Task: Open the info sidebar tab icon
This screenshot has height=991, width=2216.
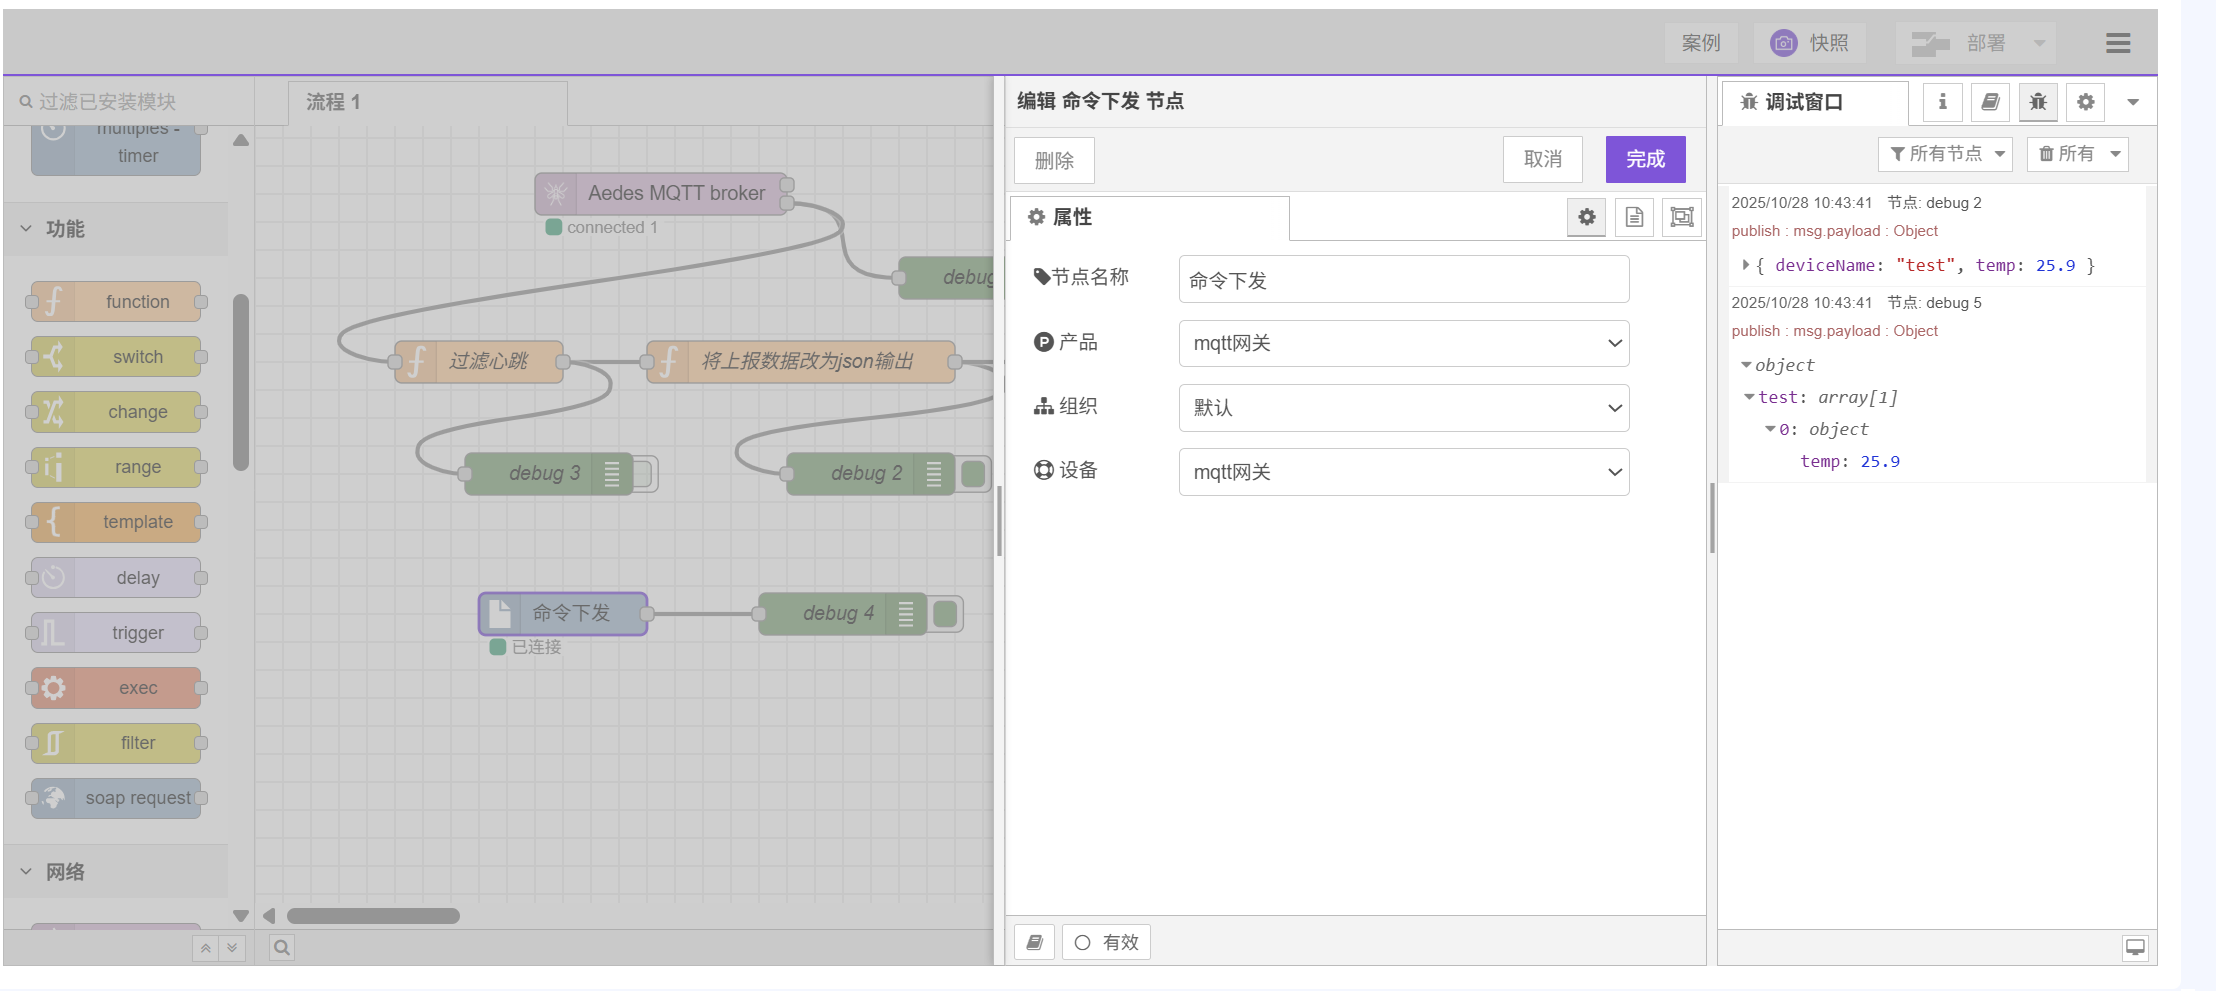Action: [1942, 102]
